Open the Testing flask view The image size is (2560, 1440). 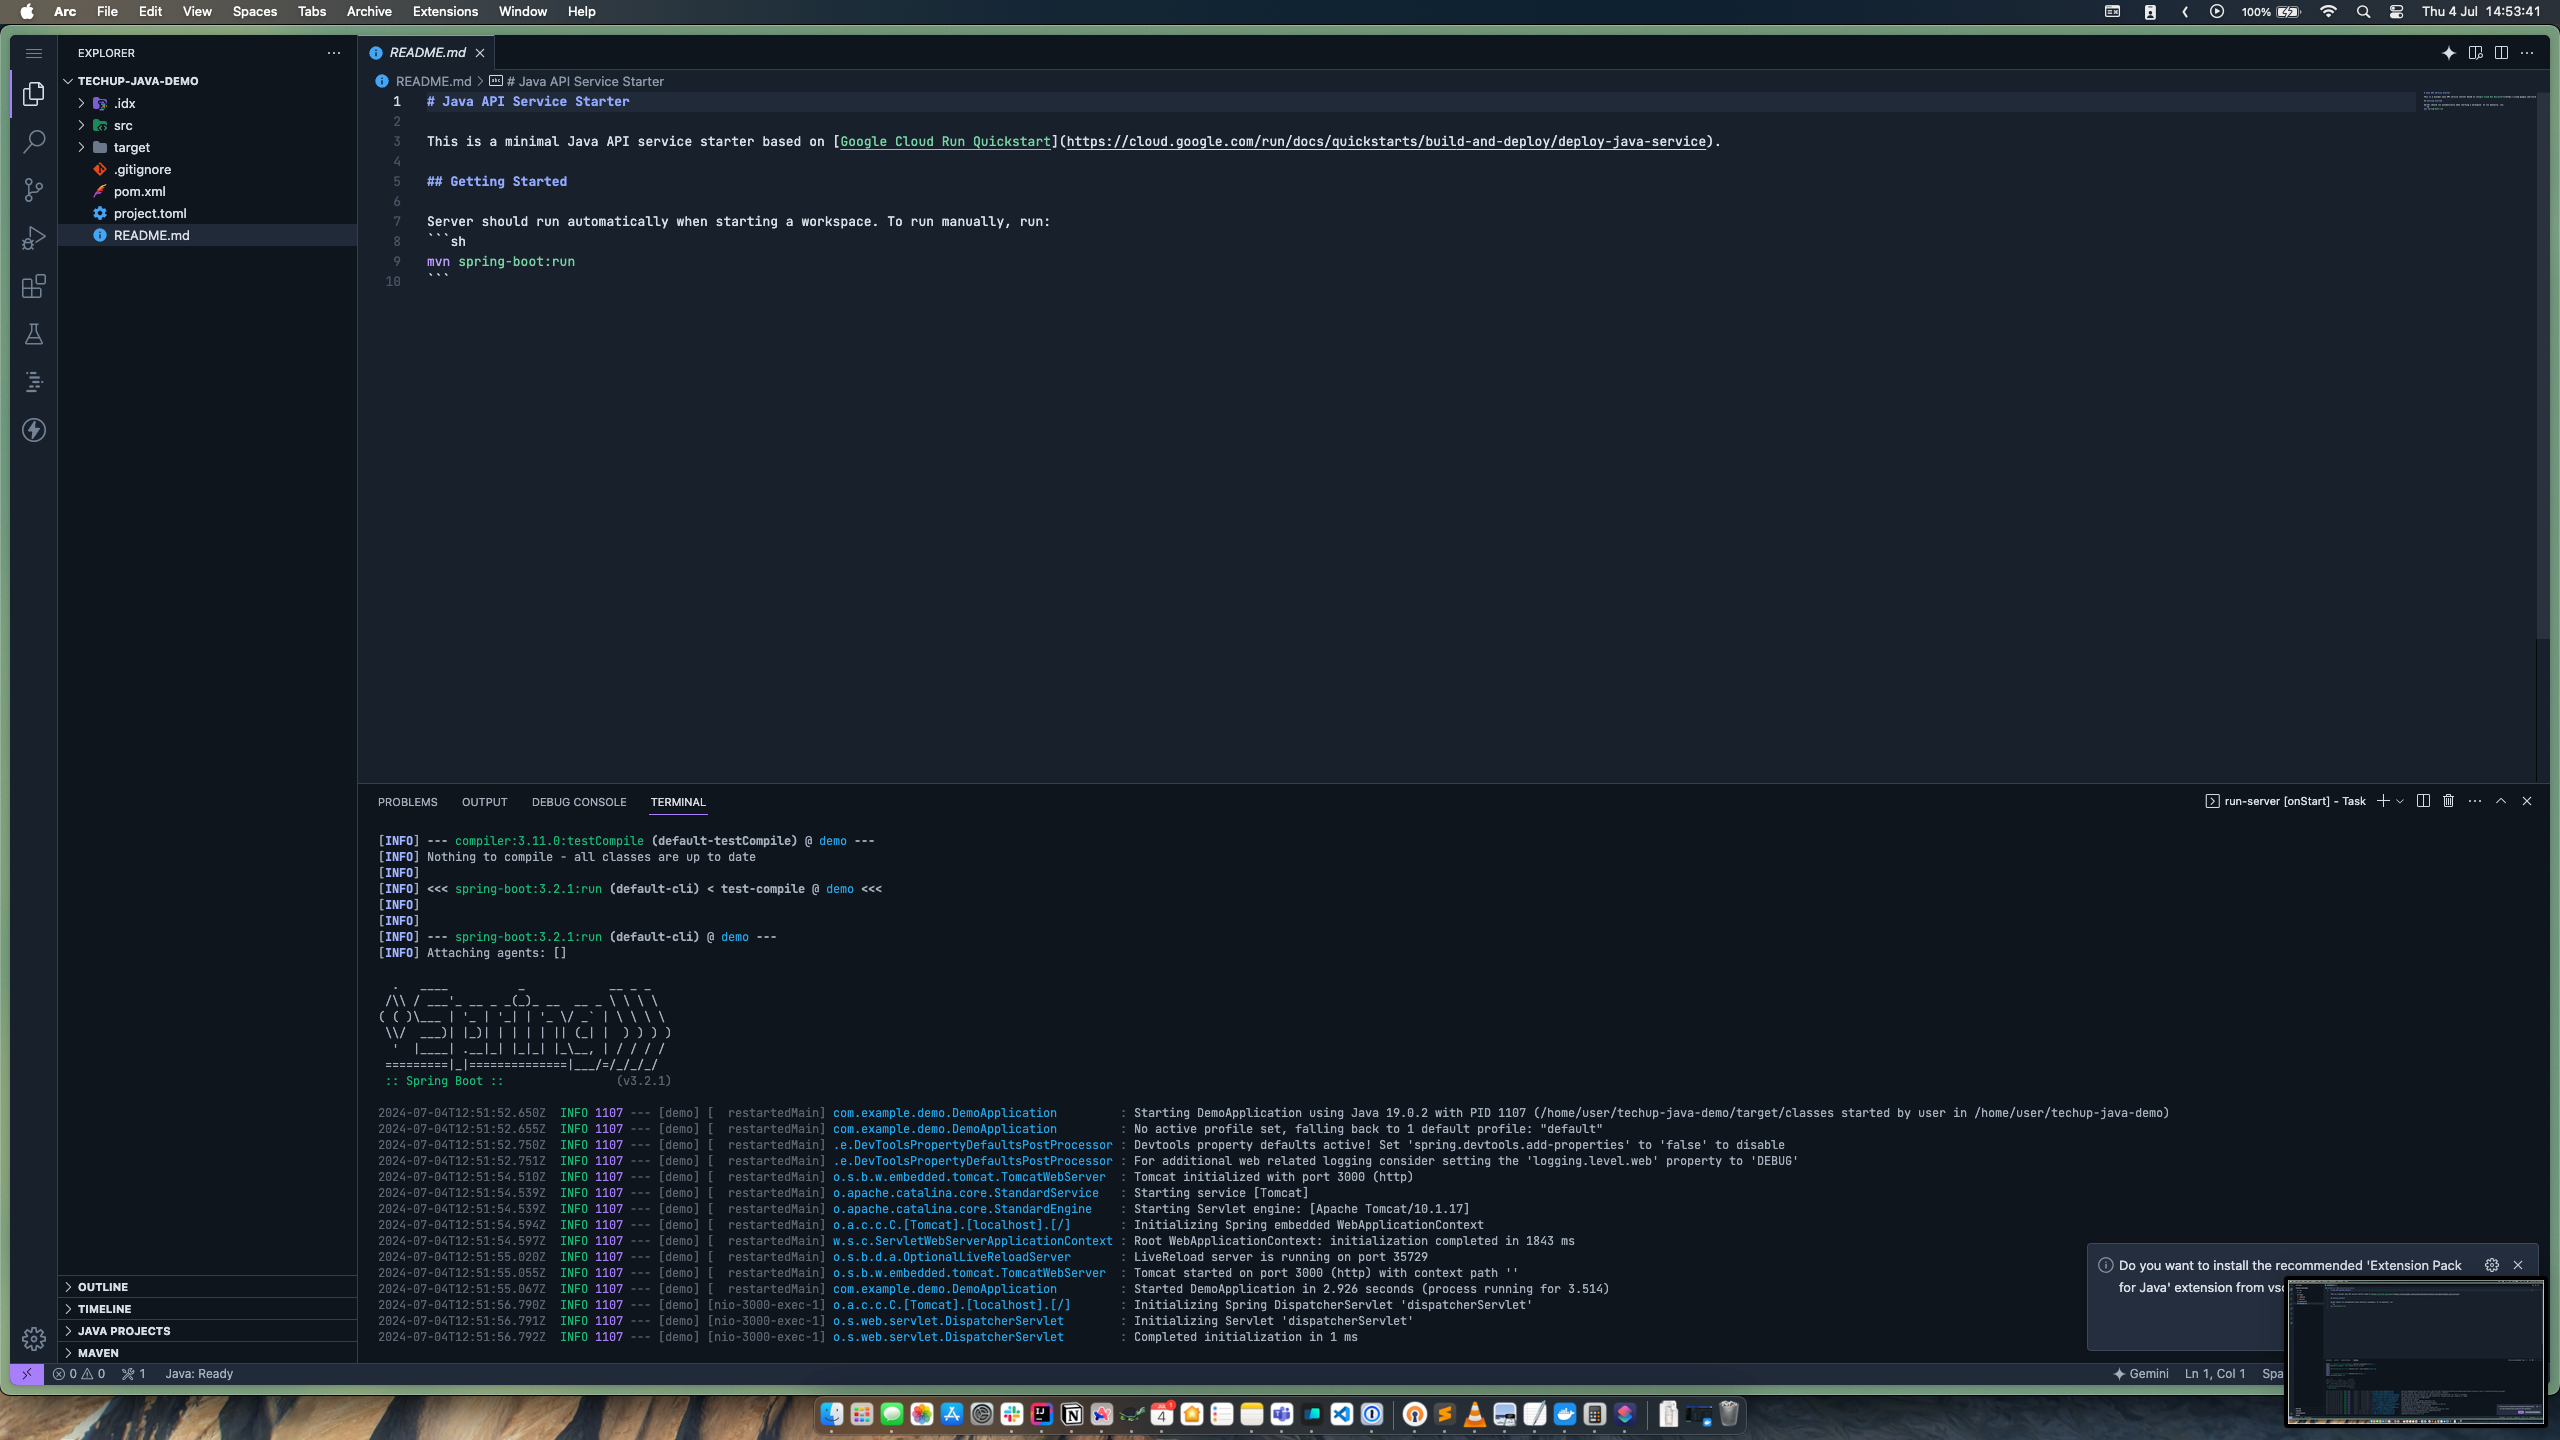pyautogui.click(x=34, y=334)
